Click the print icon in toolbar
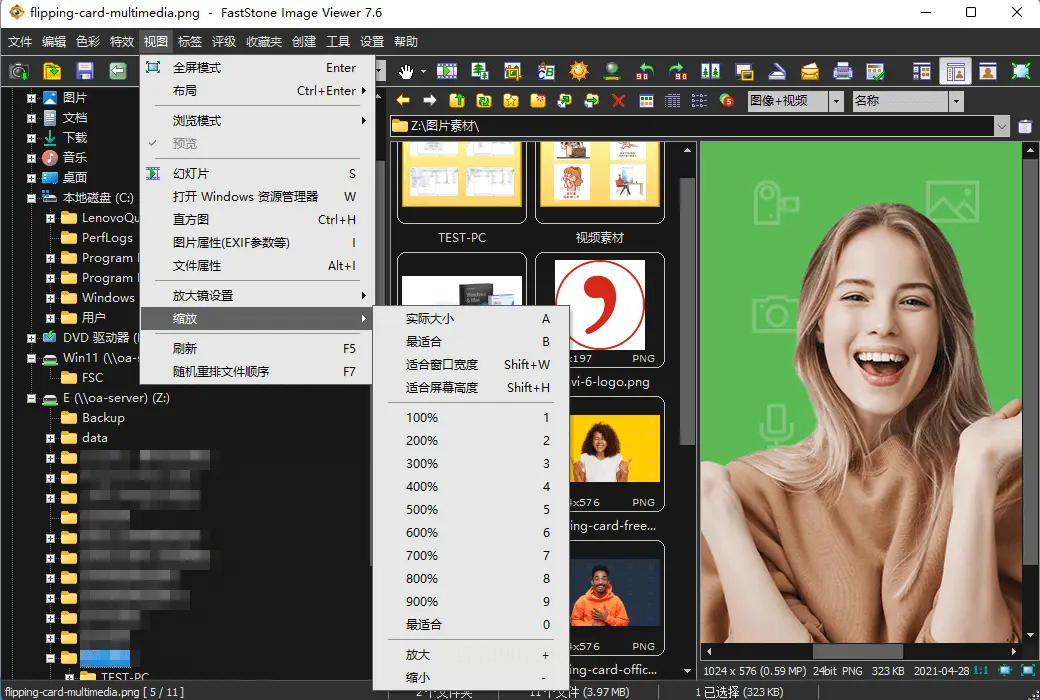The width and height of the screenshot is (1040, 700). (843, 71)
